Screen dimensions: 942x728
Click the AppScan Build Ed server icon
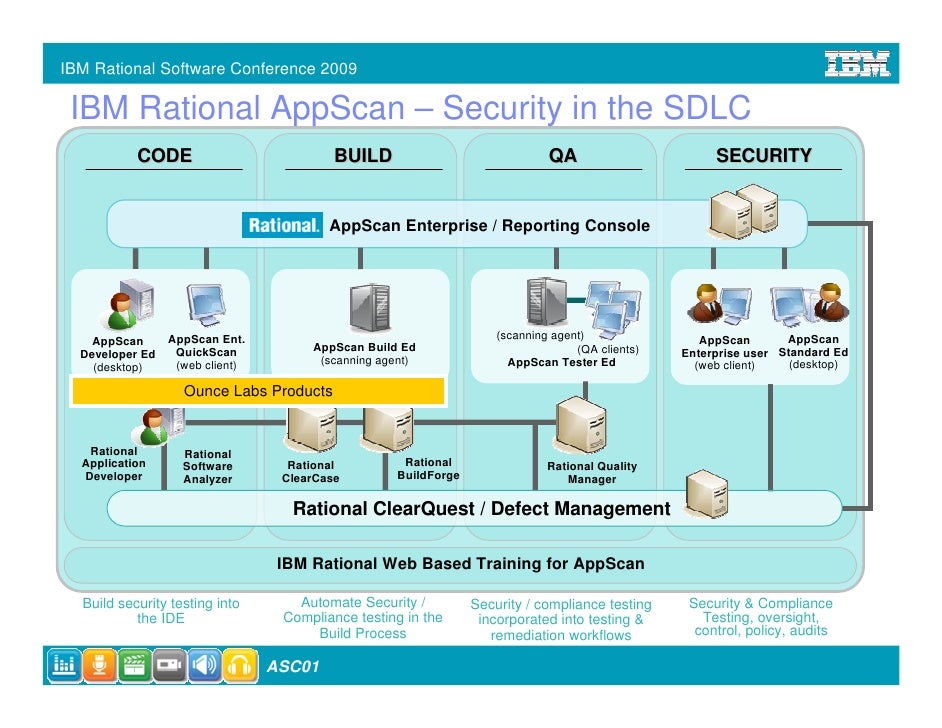tap(370, 308)
